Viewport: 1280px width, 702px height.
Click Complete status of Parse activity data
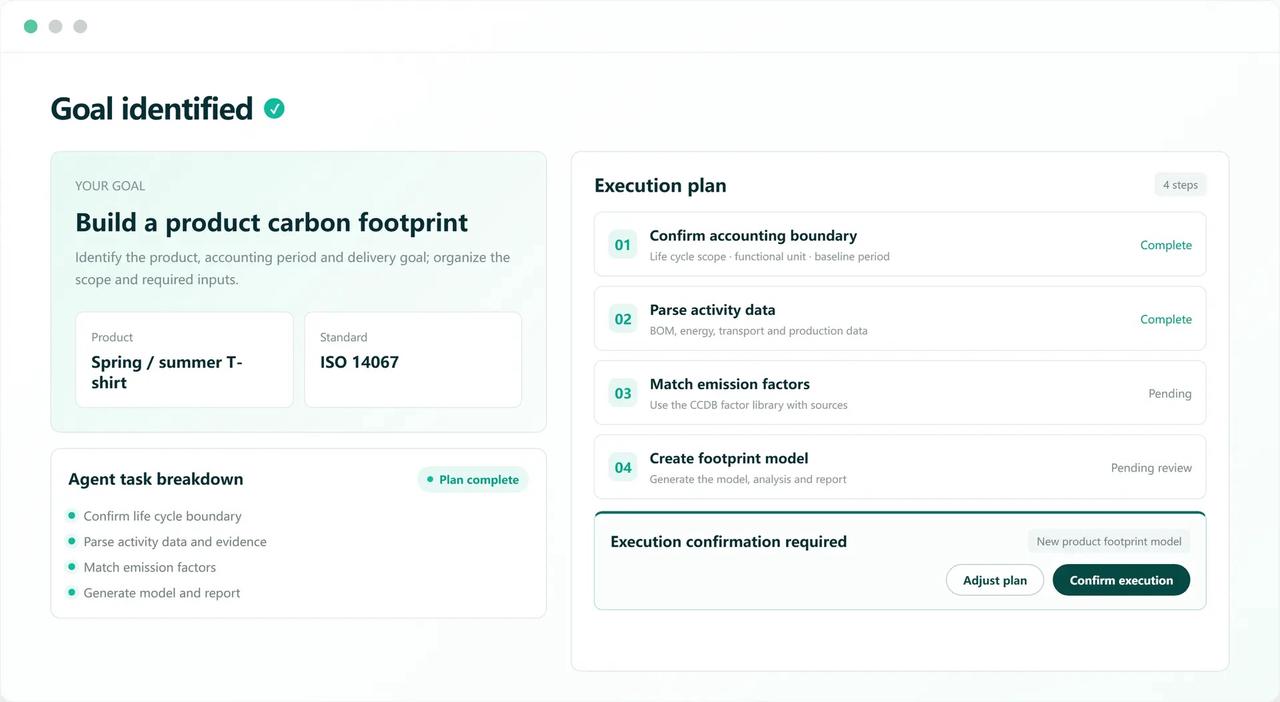pyautogui.click(x=1166, y=319)
